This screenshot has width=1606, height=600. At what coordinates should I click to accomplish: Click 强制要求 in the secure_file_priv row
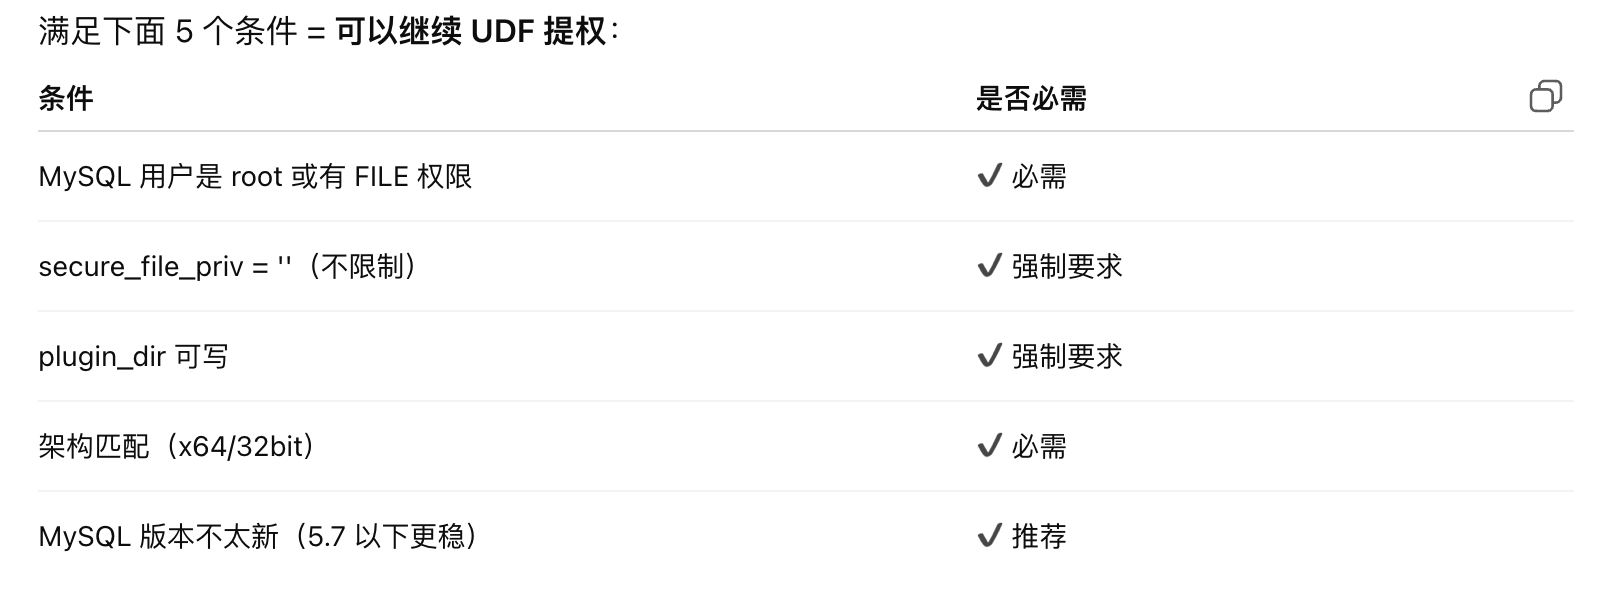point(1067,267)
